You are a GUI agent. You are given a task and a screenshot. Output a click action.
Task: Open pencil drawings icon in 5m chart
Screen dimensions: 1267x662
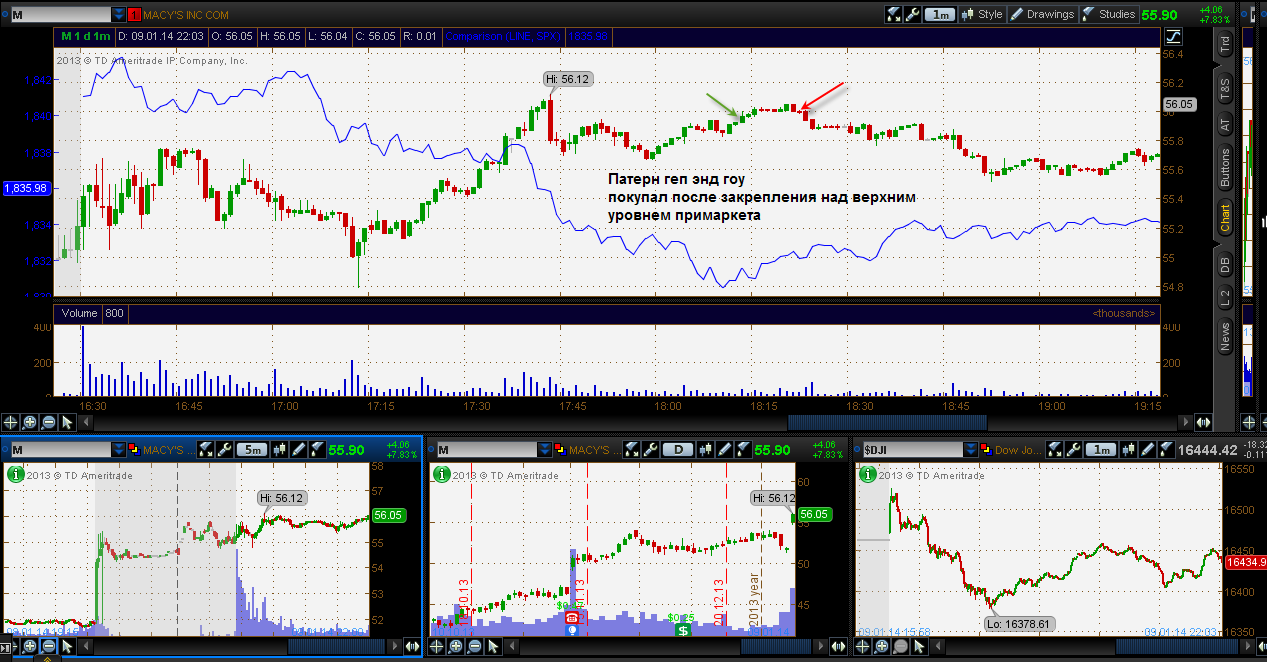(x=298, y=449)
